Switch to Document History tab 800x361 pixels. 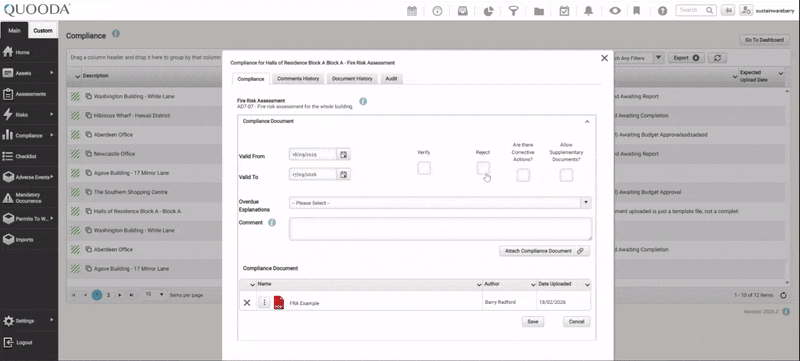[x=352, y=79]
